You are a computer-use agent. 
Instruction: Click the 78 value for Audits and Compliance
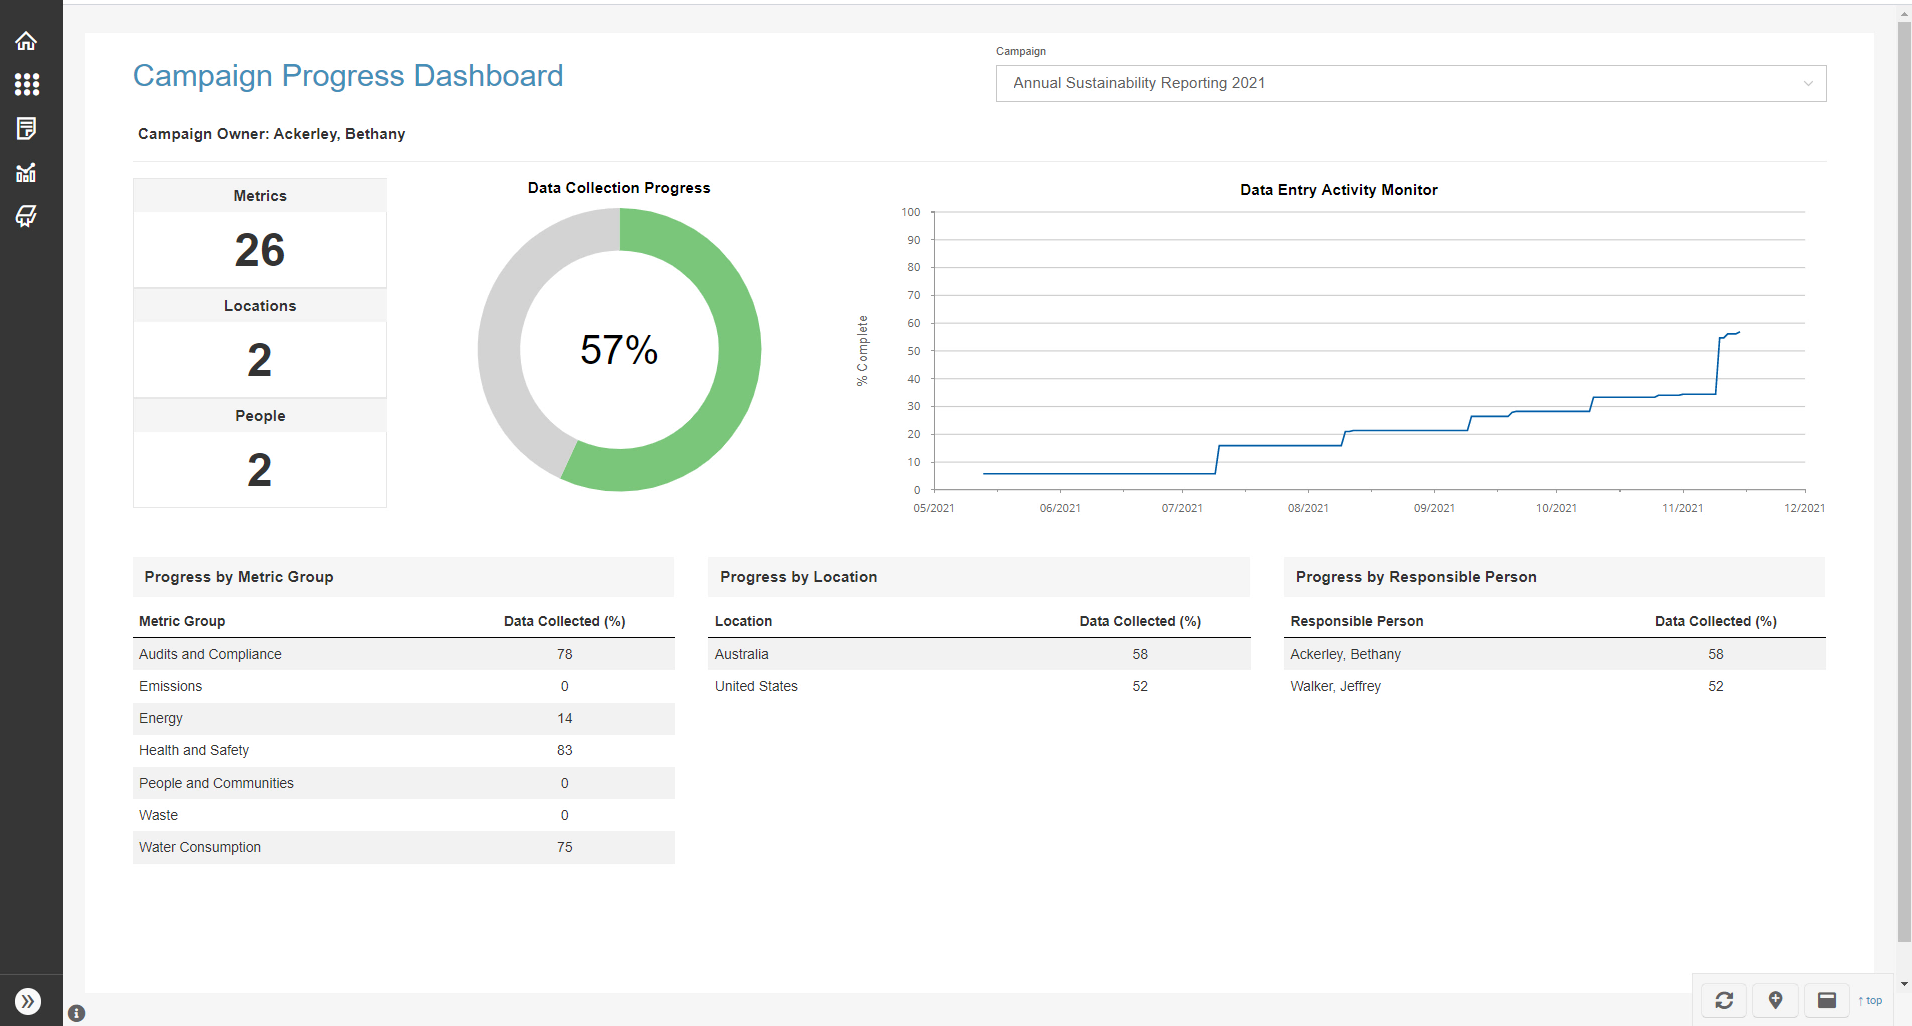pyautogui.click(x=565, y=654)
